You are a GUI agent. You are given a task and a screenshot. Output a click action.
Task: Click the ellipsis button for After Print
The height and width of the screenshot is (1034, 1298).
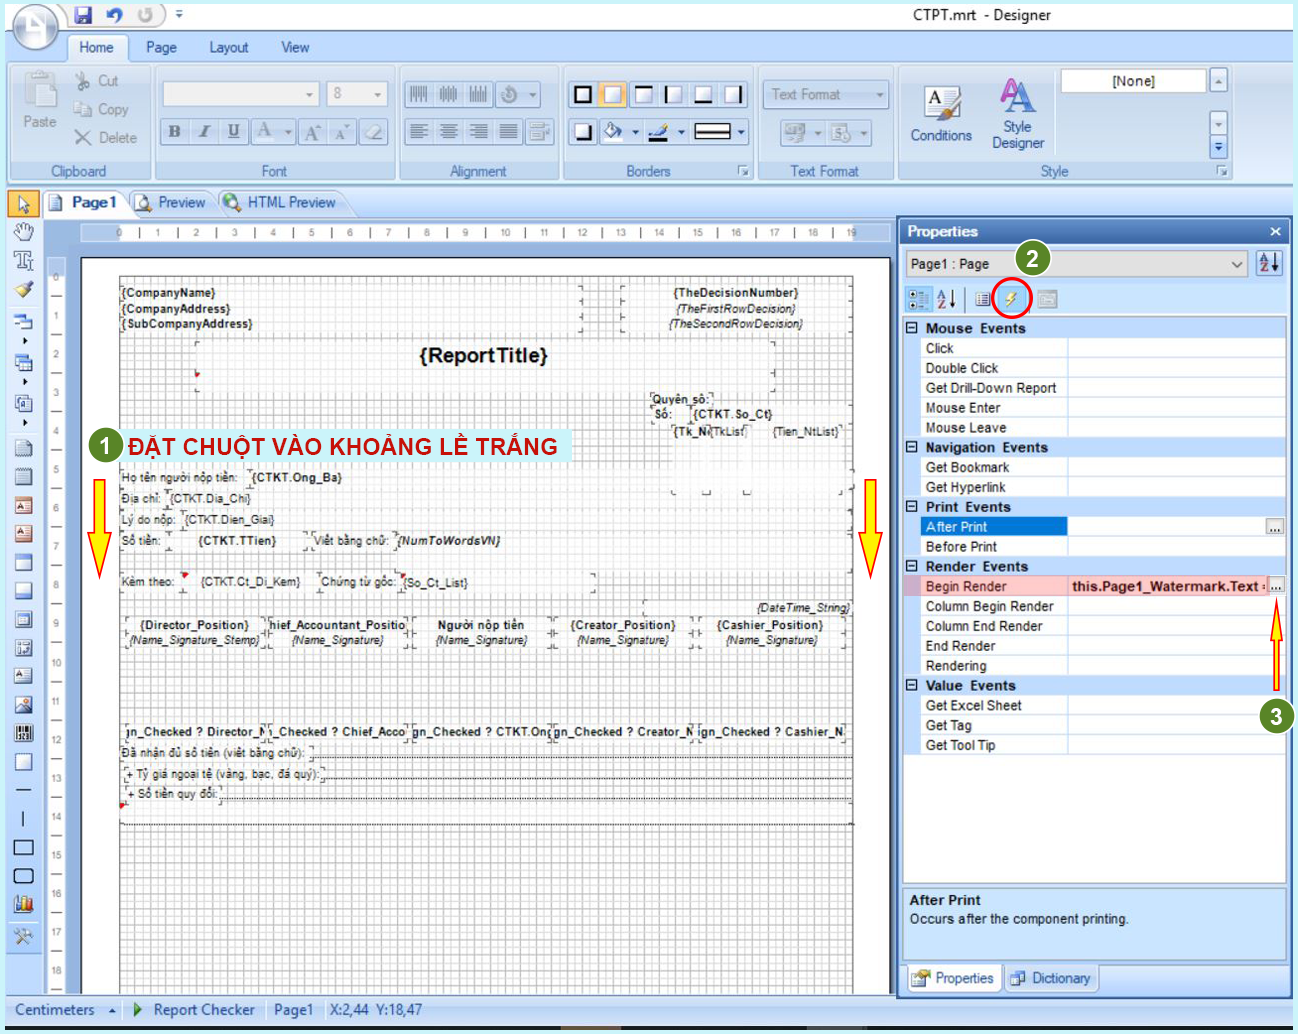(x=1274, y=526)
